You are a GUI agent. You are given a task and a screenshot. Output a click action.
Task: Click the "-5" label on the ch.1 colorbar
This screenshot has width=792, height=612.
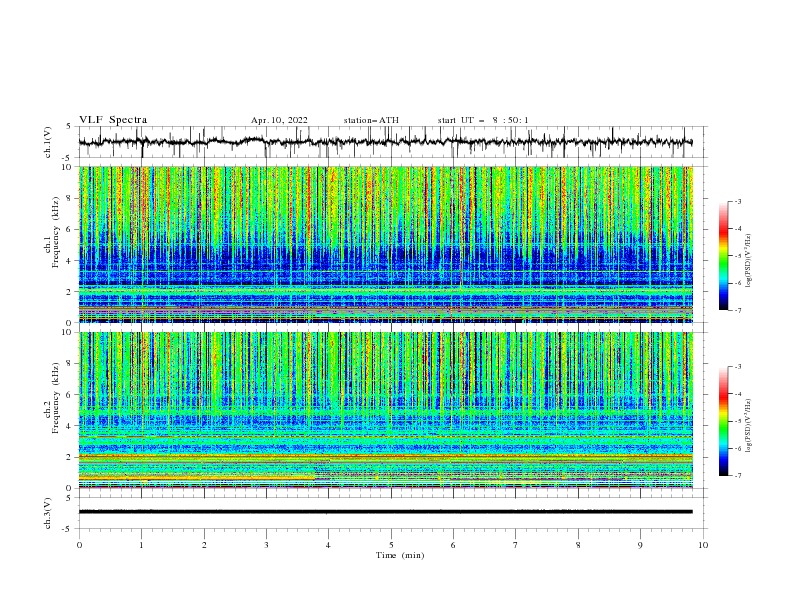(x=737, y=256)
